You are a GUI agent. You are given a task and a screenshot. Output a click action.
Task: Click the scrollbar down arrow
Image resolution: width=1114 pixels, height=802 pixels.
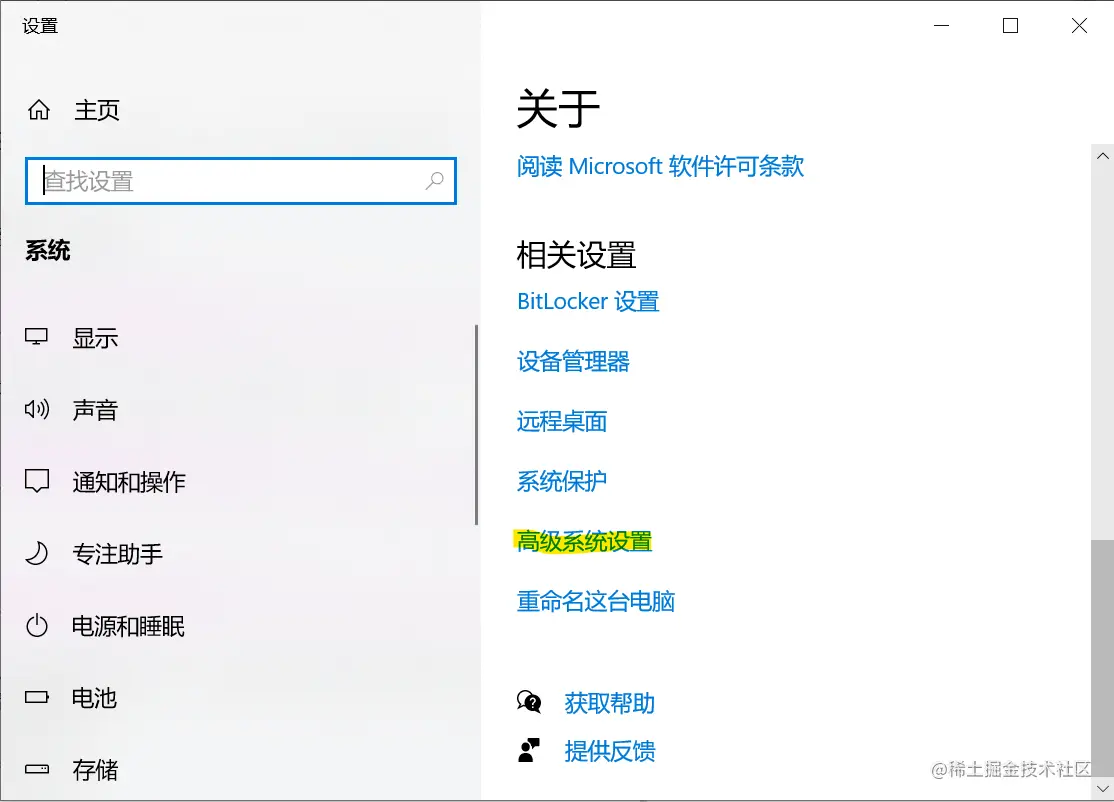[1103, 789]
